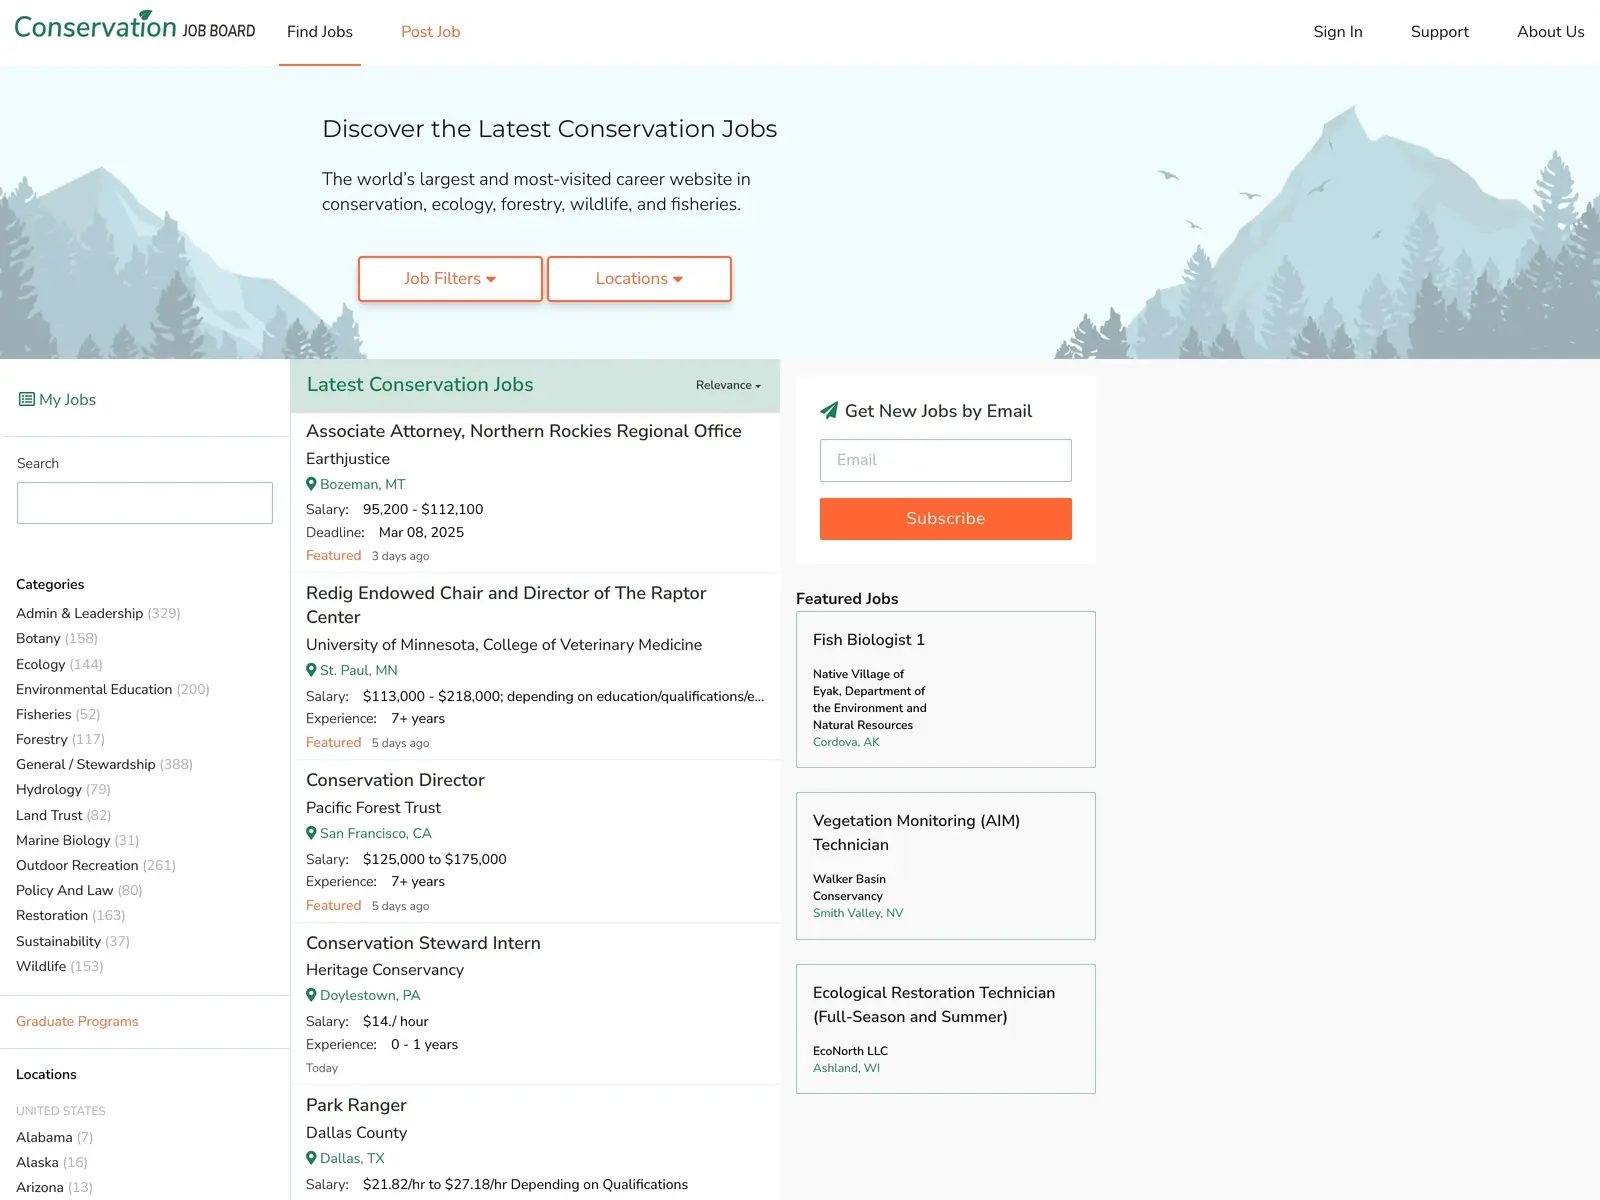This screenshot has width=1600, height=1200.
Task: Click the Bozeman, MT location link
Action: (x=363, y=484)
